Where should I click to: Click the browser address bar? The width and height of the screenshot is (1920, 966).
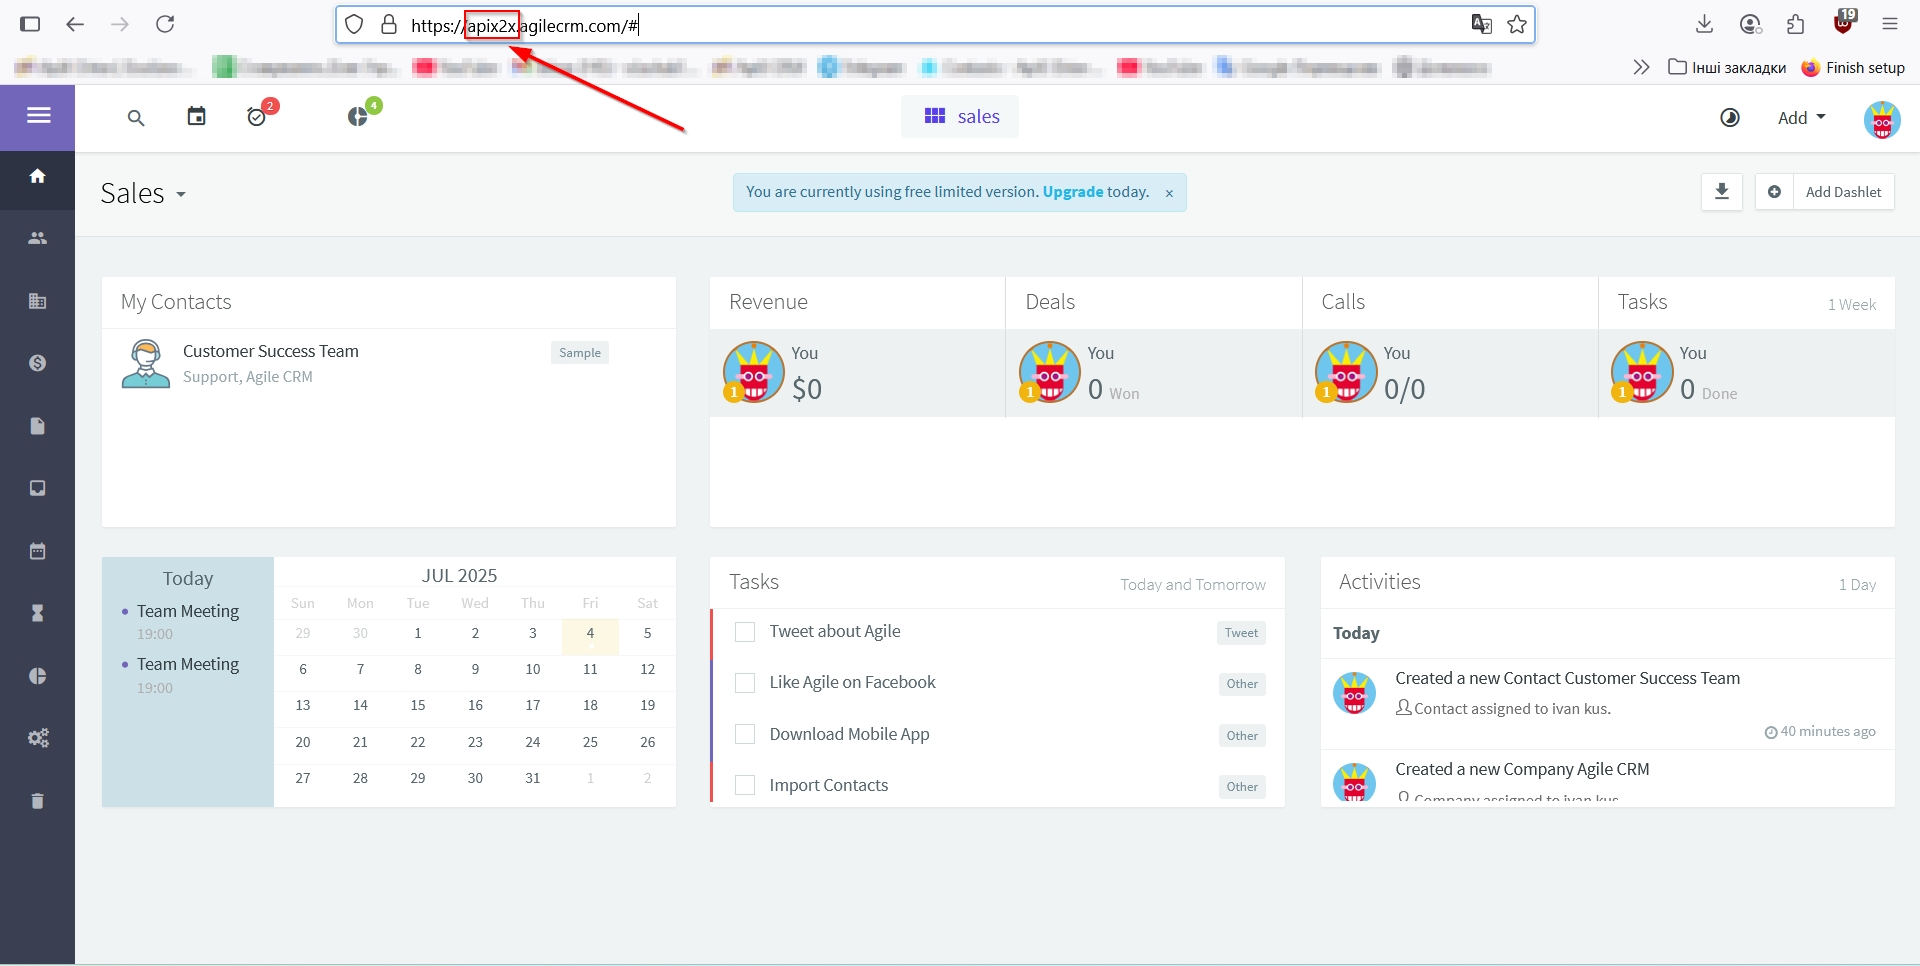click(x=935, y=25)
